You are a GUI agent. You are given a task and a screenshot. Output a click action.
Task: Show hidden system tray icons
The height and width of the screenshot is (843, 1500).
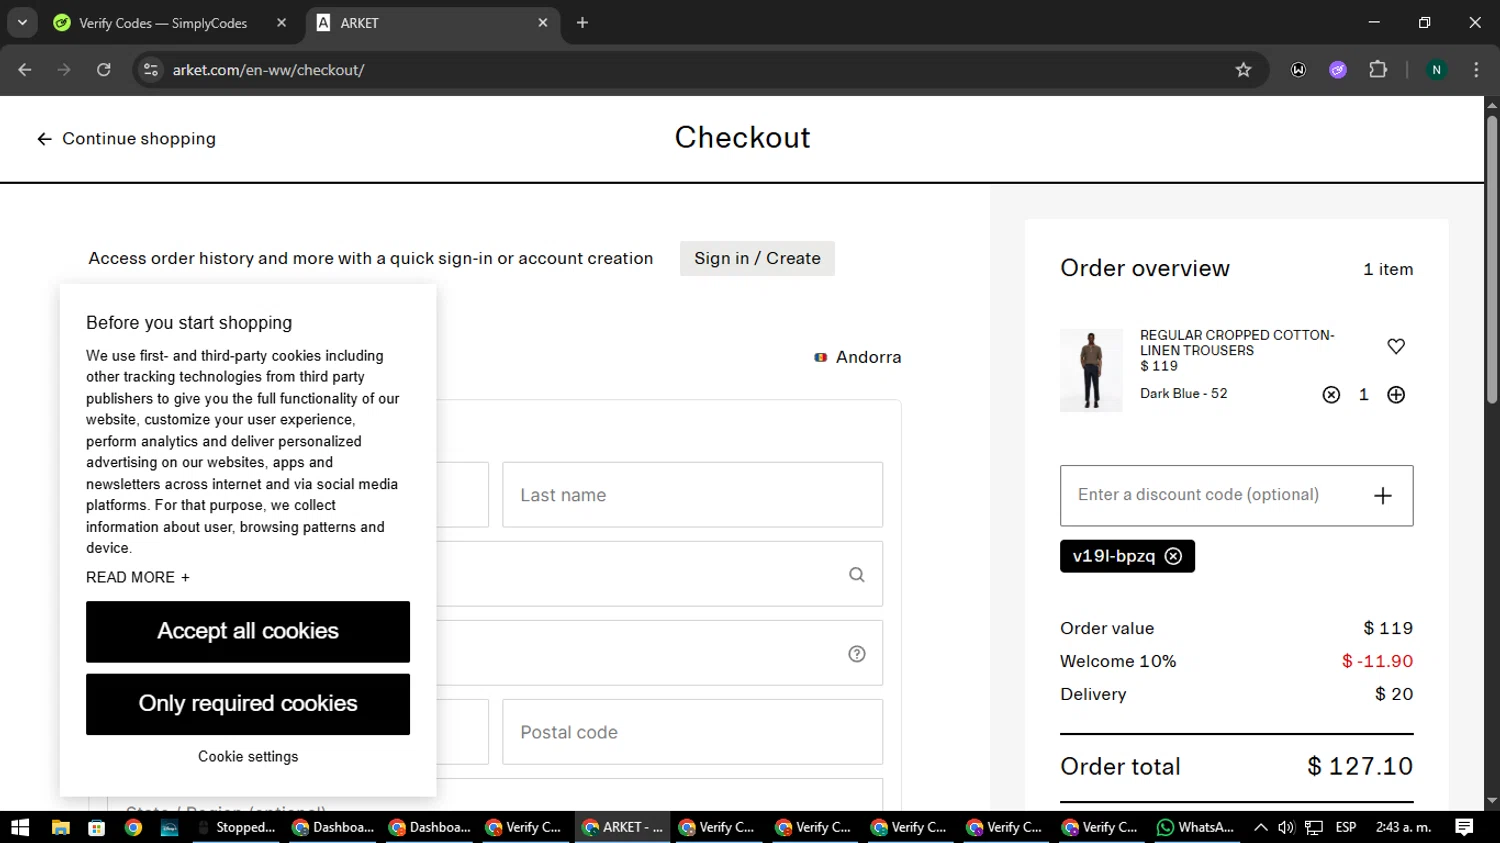(x=1261, y=827)
